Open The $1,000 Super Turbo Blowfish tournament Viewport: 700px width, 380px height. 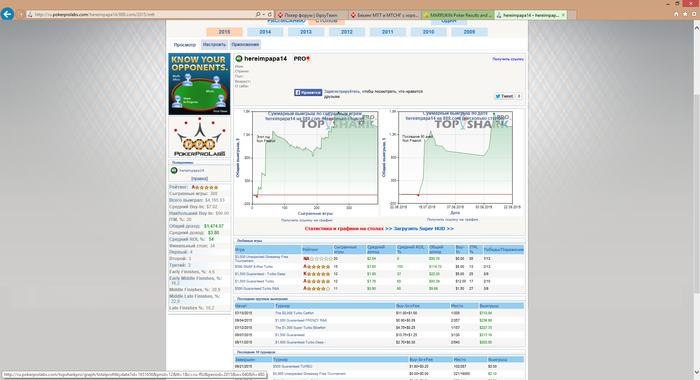[x=300, y=328]
